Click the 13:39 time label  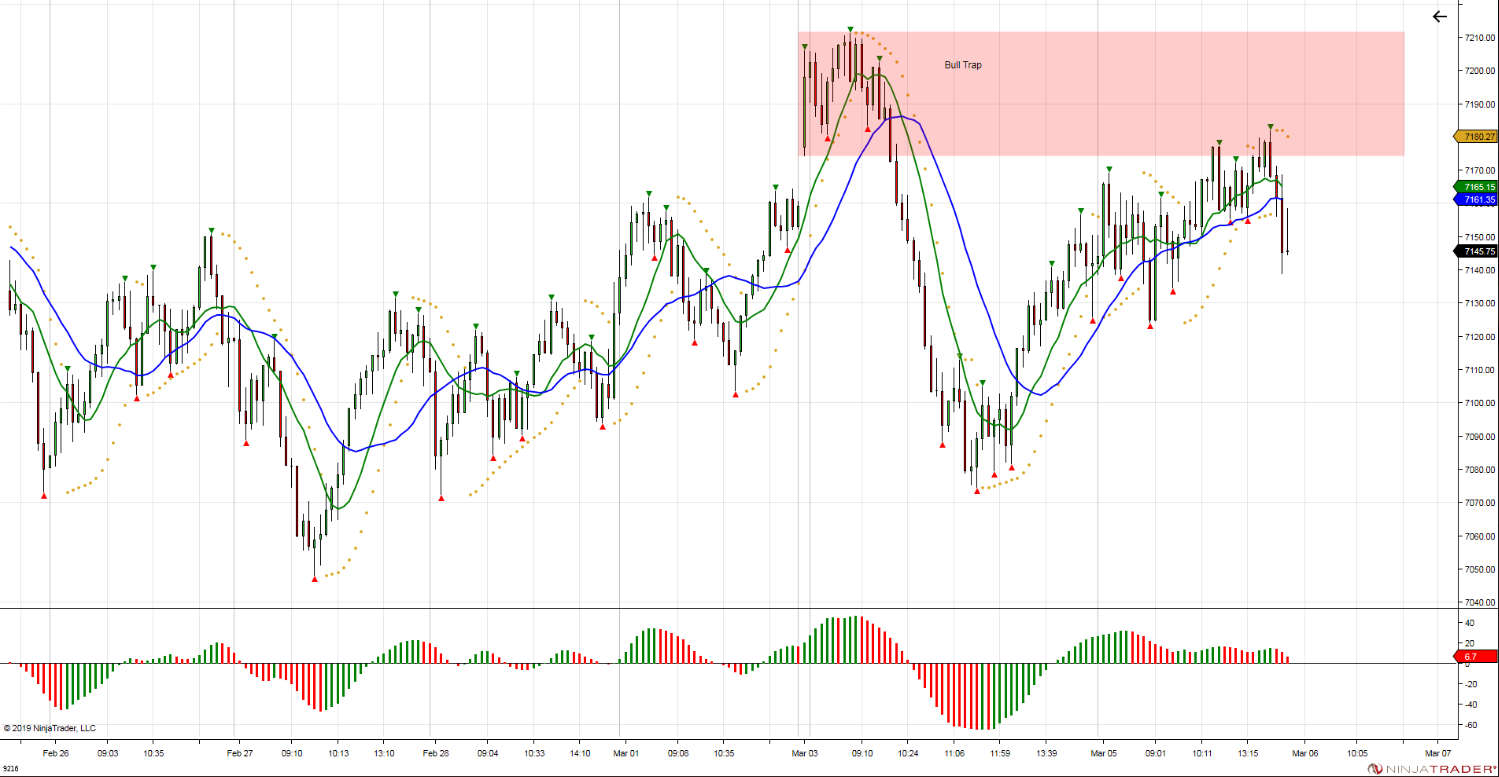click(1047, 753)
